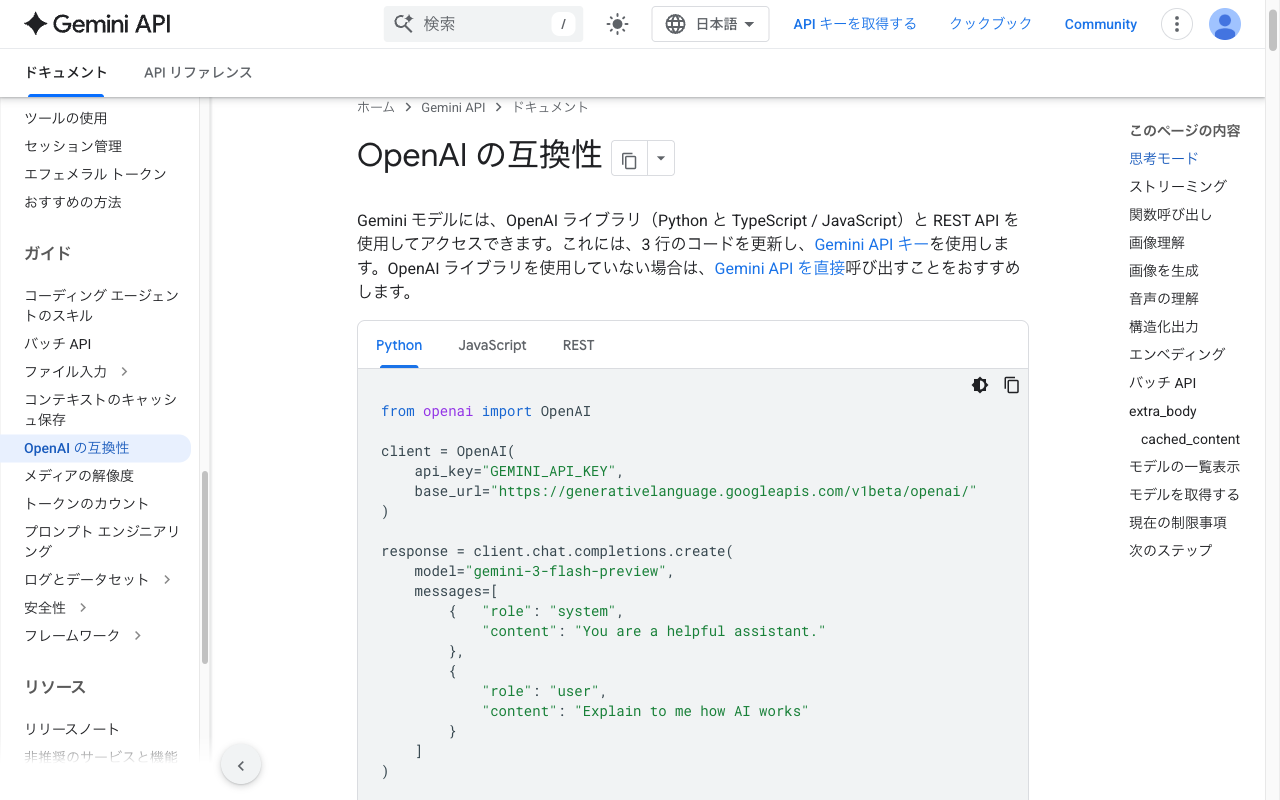Copy the Python code snippet
This screenshot has width=1280, height=800.
[1011, 385]
